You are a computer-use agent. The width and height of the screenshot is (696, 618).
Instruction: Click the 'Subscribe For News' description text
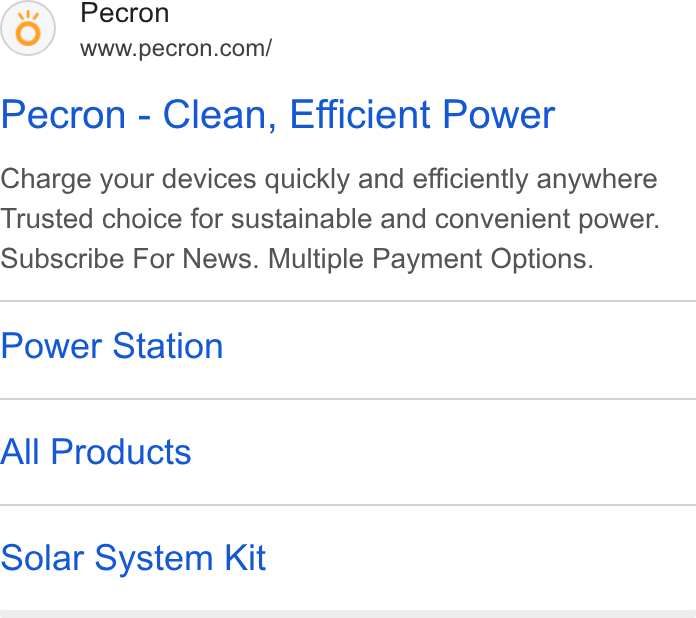click(130, 259)
